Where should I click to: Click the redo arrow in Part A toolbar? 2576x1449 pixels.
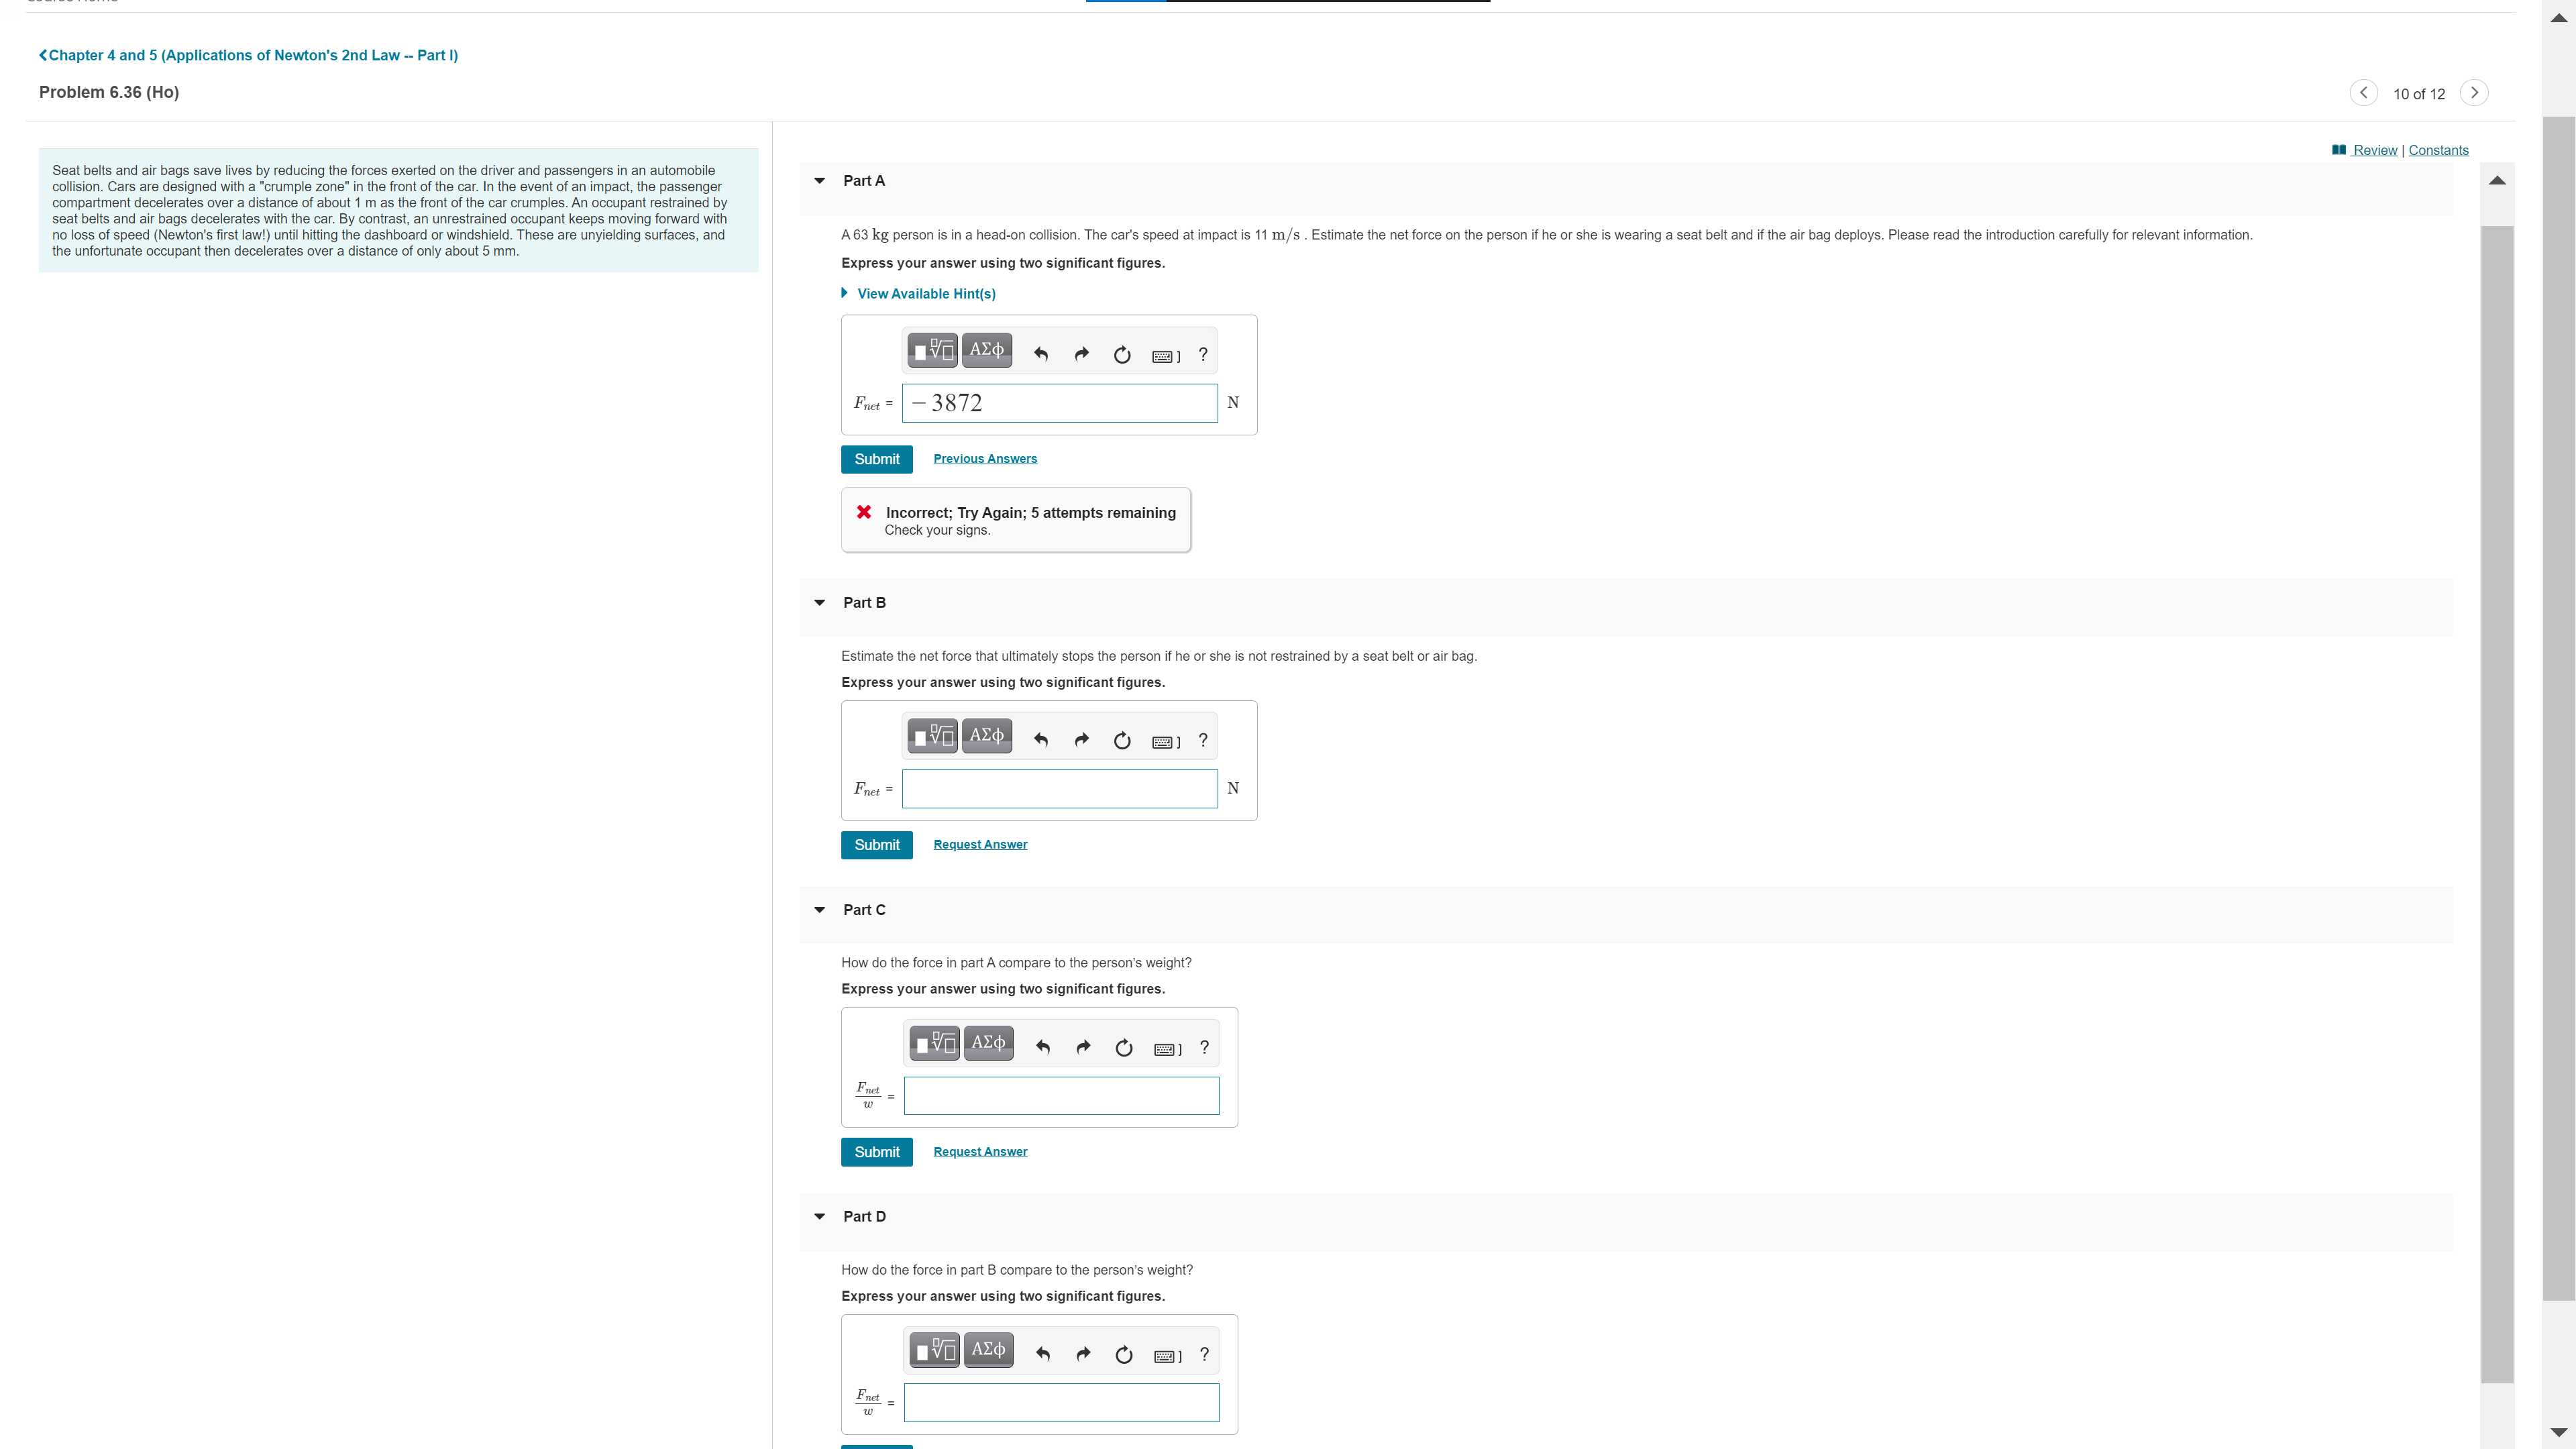coord(1081,354)
